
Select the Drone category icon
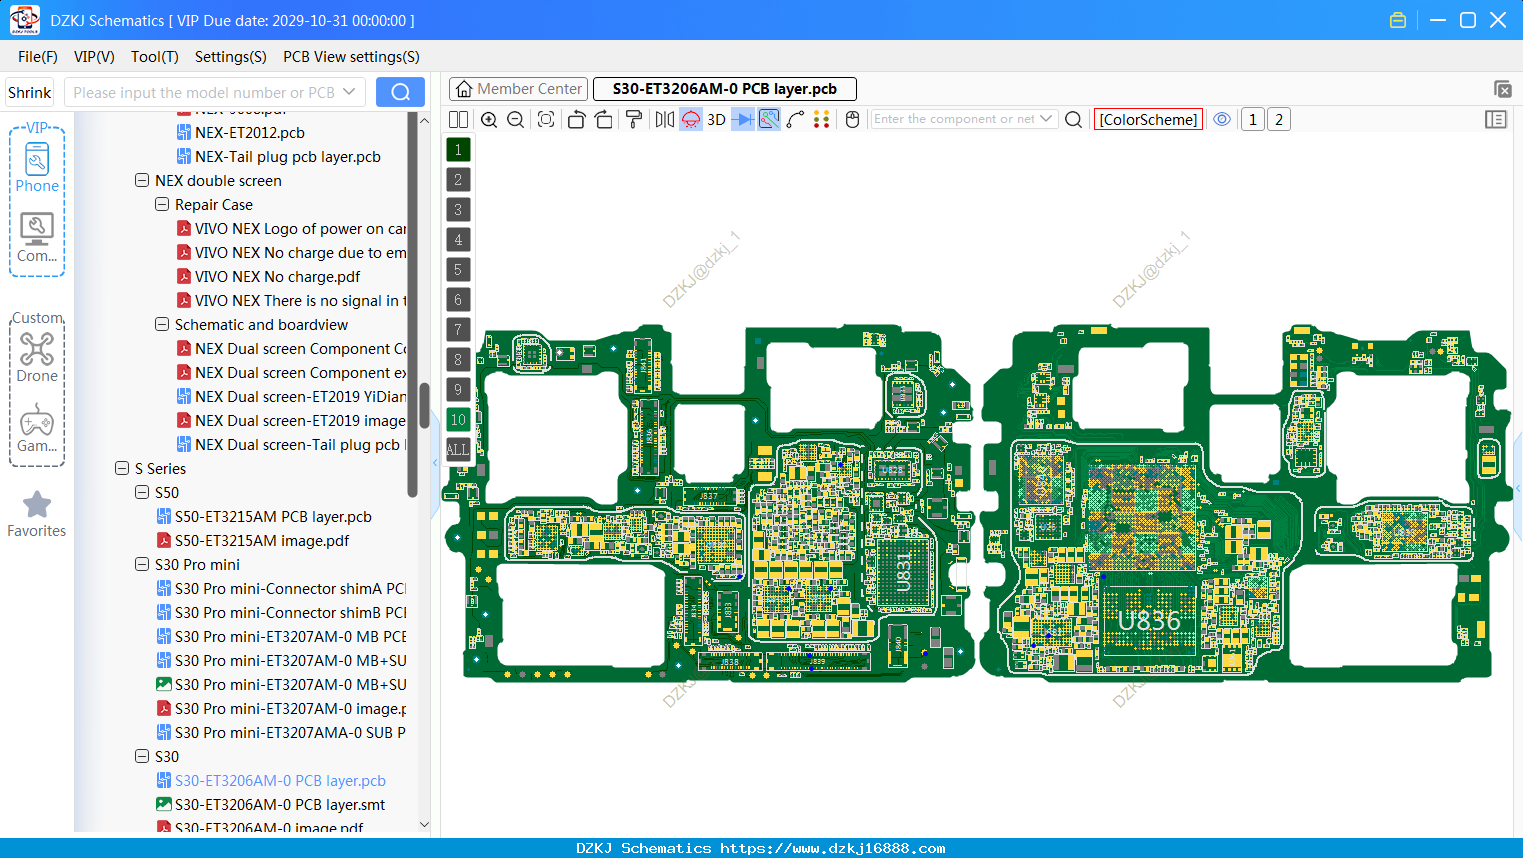(x=37, y=358)
